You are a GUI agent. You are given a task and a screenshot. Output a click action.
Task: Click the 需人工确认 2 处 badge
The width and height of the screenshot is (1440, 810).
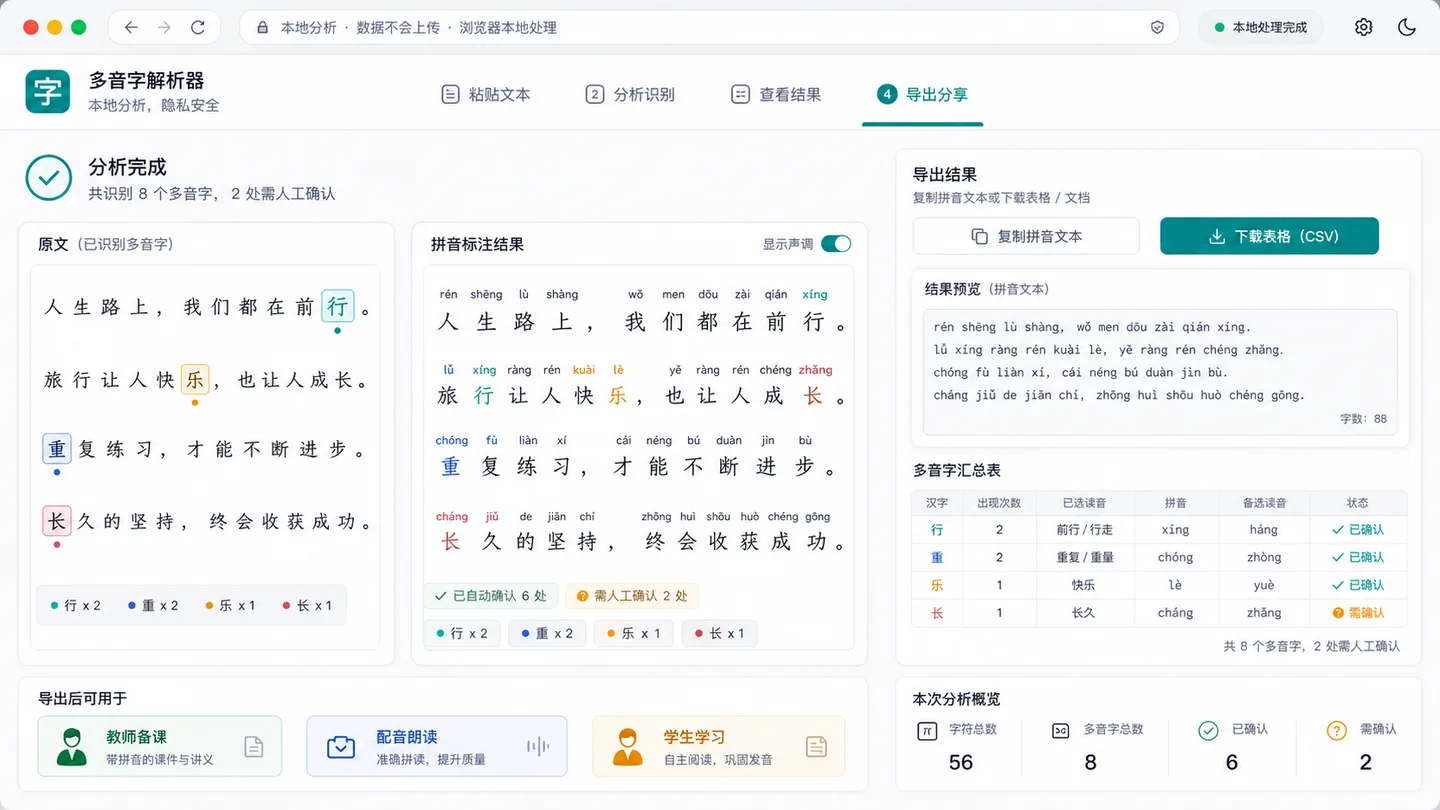coord(632,596)
